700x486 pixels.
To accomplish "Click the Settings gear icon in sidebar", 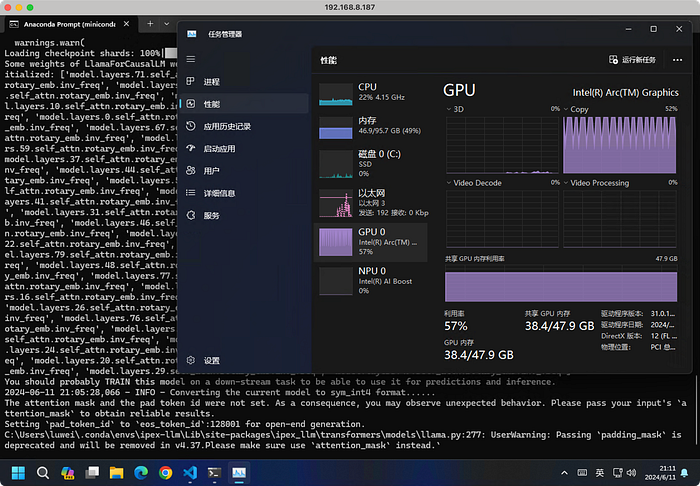I will [x=191, y=360].
